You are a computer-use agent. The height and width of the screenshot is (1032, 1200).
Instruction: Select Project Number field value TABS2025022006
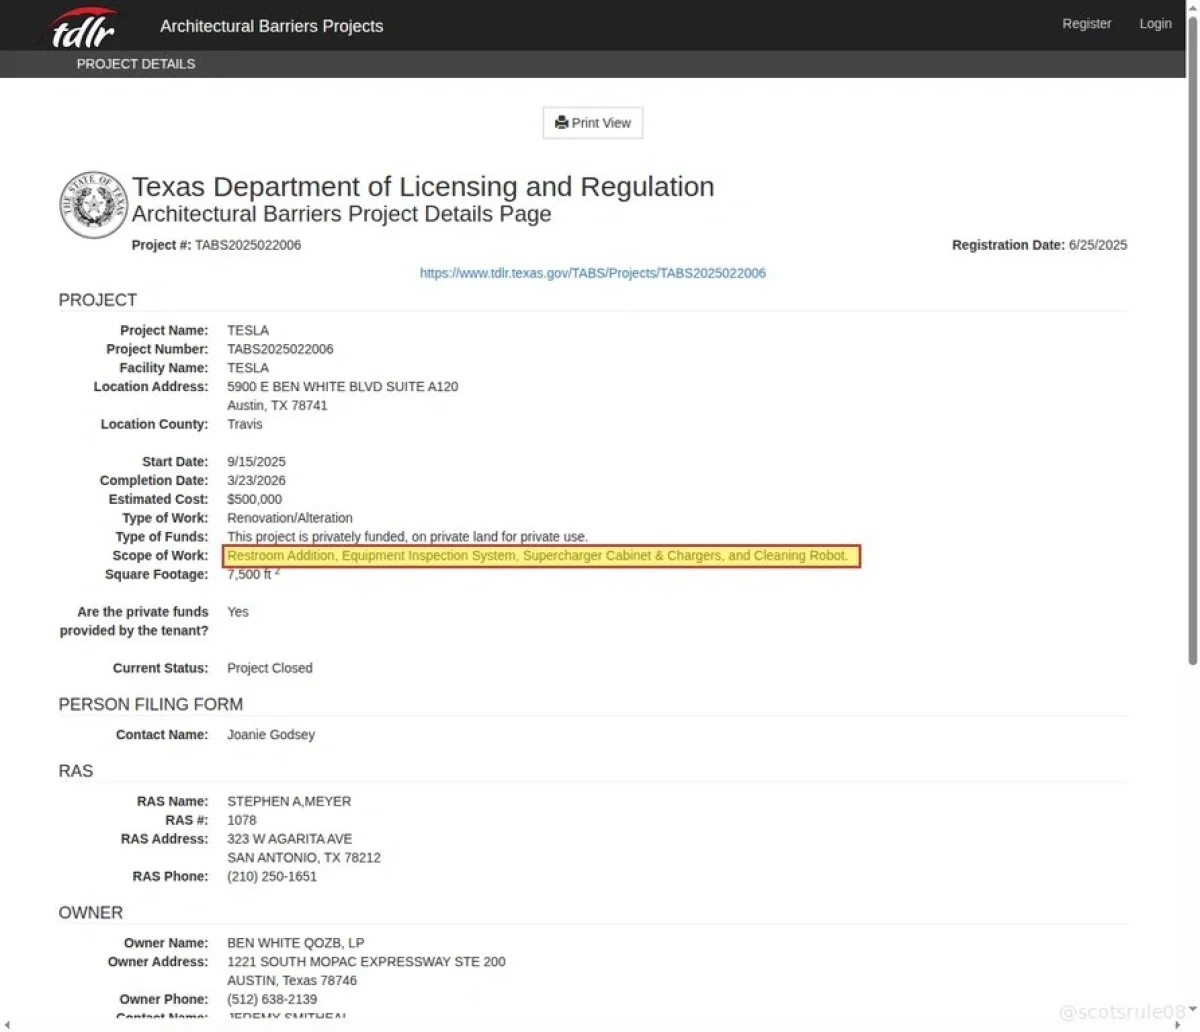point(280,349)
